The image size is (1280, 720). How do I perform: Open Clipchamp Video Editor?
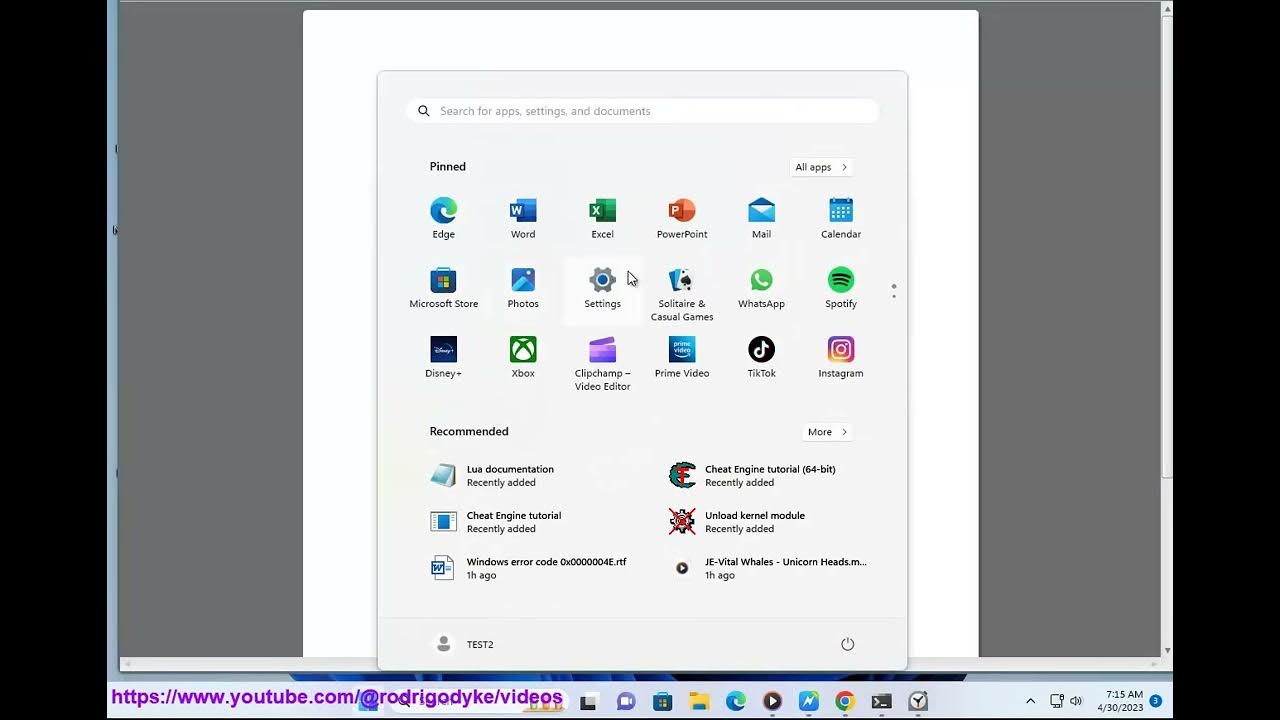[x=602, y=364]
